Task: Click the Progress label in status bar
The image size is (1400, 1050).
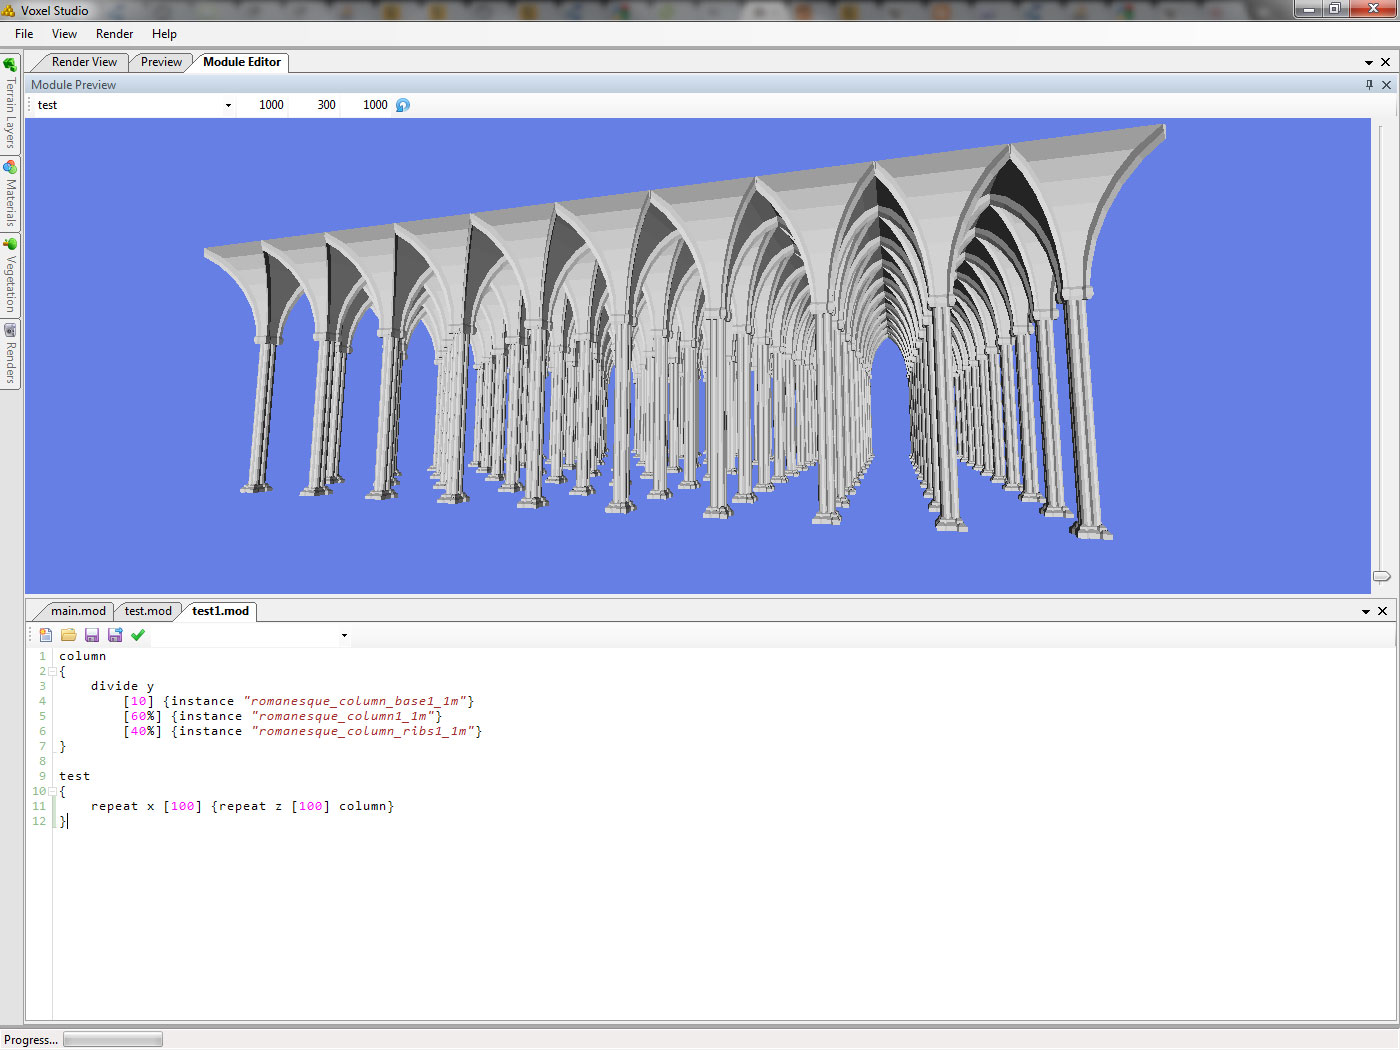Action: click(30, 1040)
